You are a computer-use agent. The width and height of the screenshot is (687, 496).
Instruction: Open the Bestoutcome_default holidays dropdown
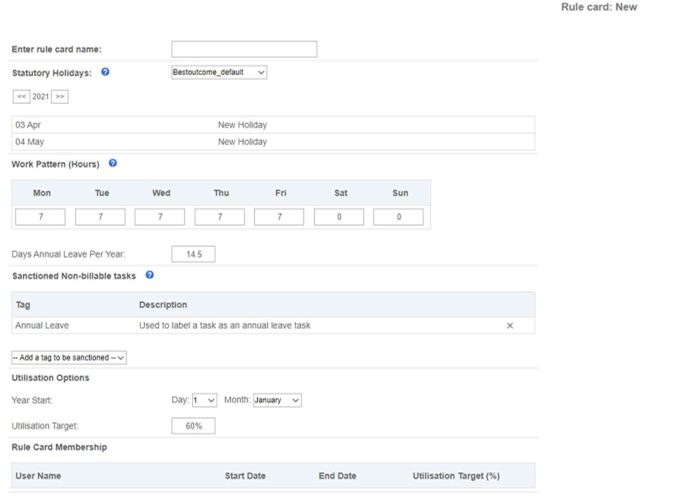tap(219, 72)
